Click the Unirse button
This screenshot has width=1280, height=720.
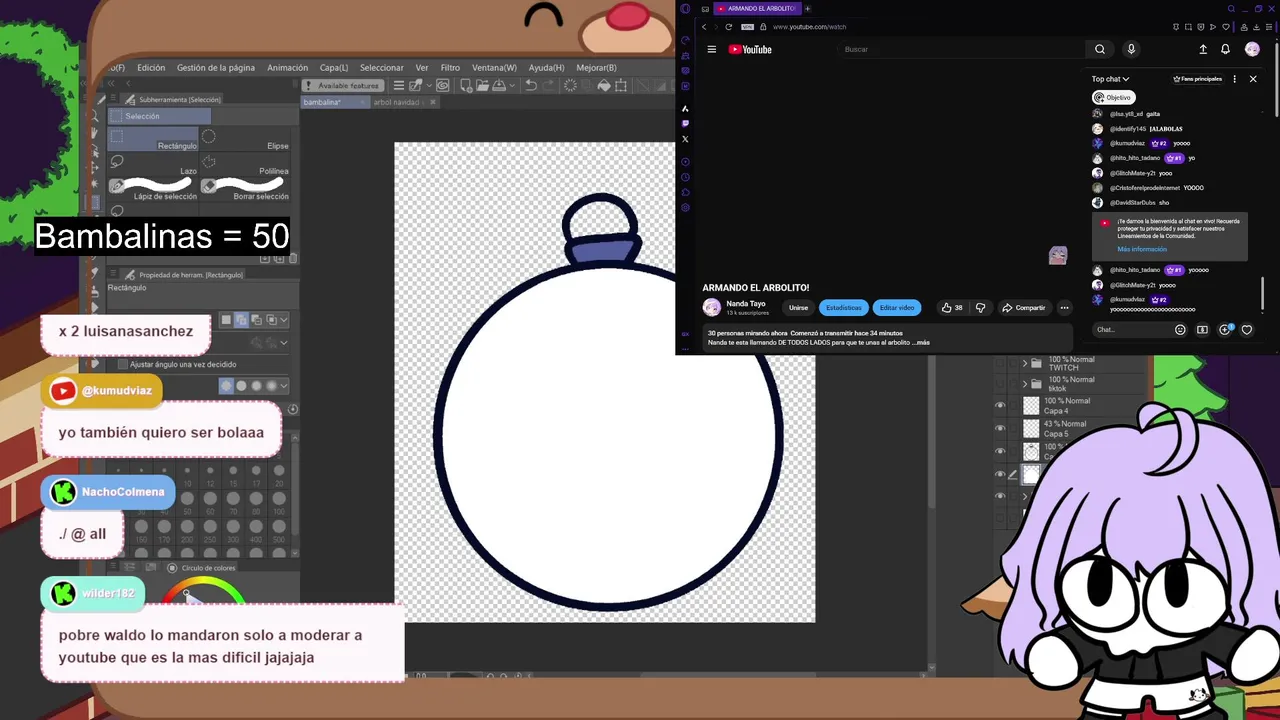[x=798, y=308]
